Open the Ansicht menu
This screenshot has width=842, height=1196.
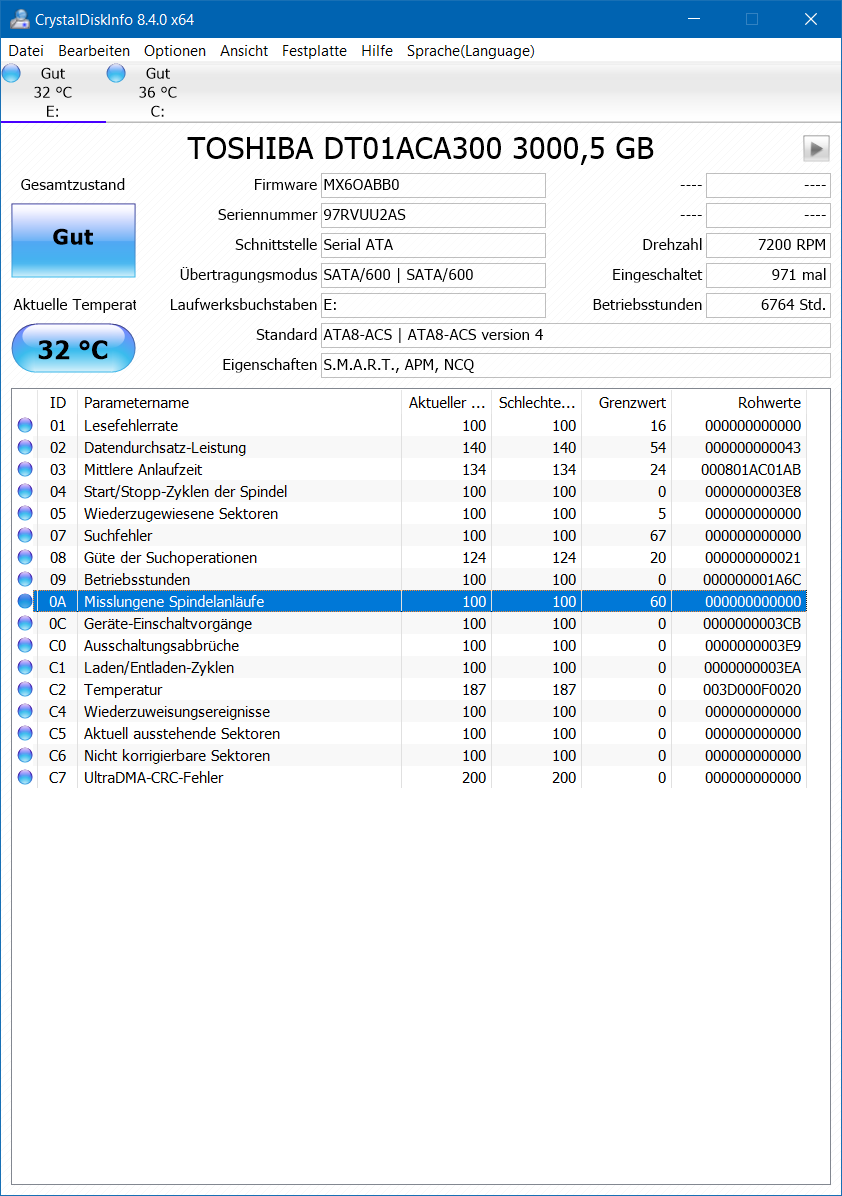click(x=244, y=50)
